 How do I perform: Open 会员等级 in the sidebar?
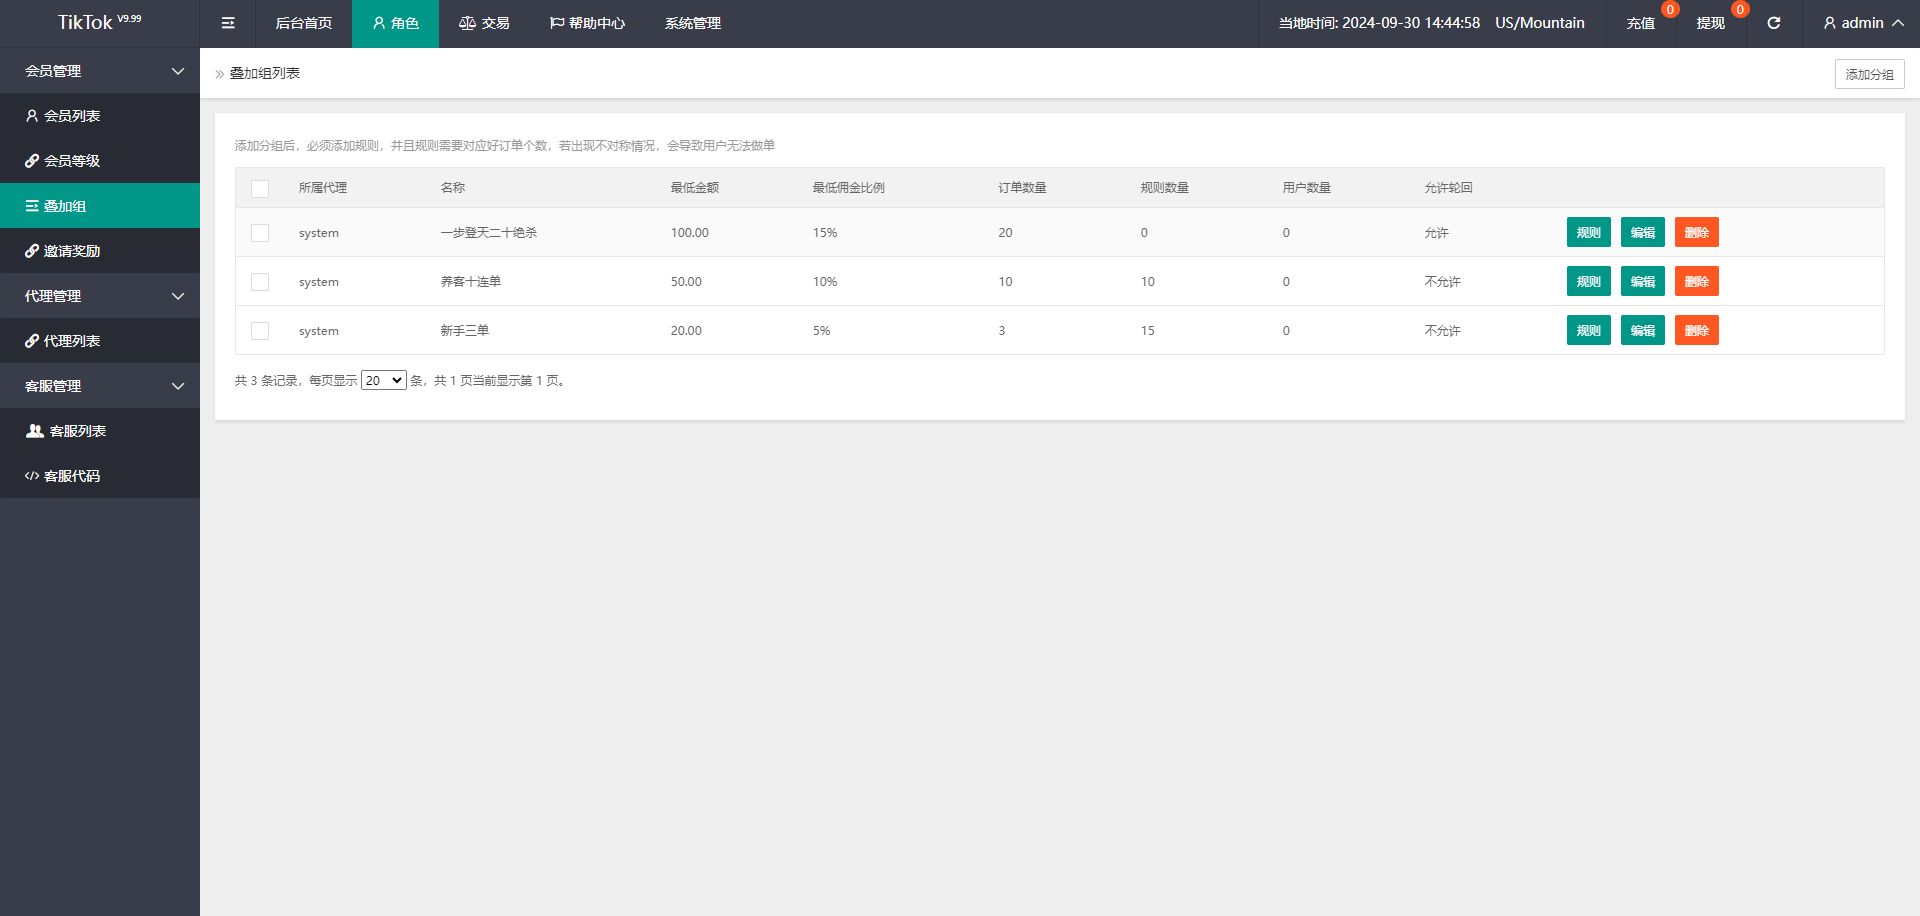[71, 161]
